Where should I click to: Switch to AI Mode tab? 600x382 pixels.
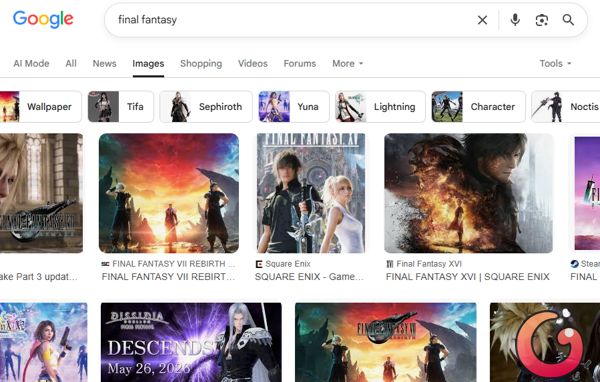31,64
